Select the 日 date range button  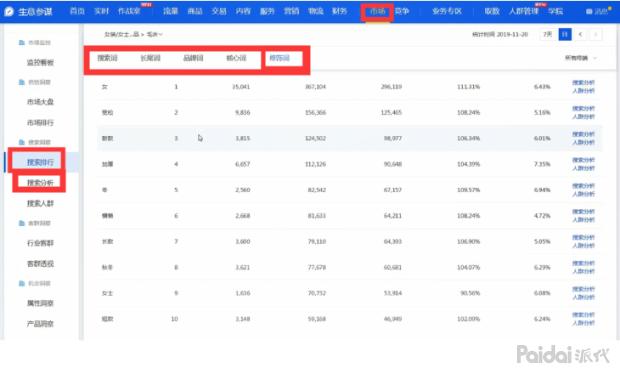[x=565, y=34]
